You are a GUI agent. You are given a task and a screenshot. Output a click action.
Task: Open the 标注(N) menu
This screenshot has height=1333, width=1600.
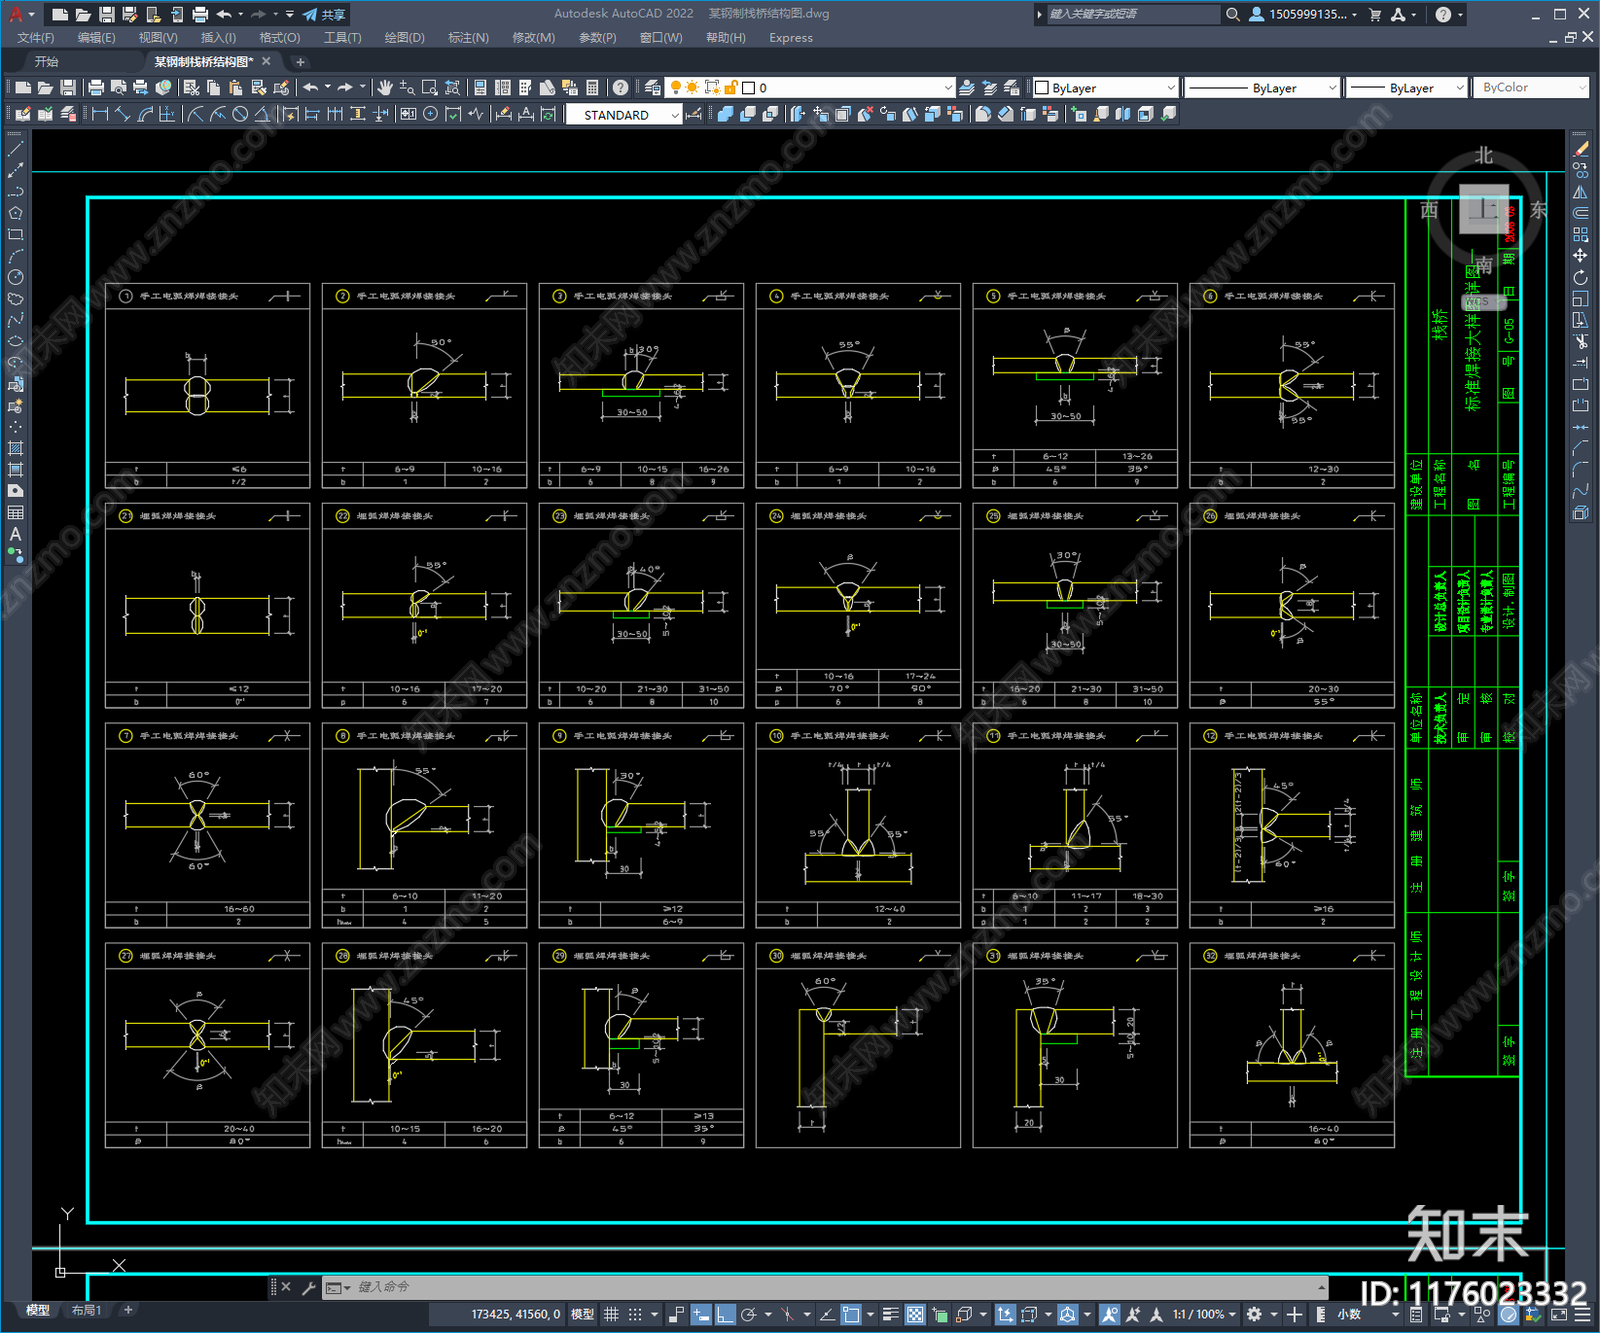pos(468,38)
